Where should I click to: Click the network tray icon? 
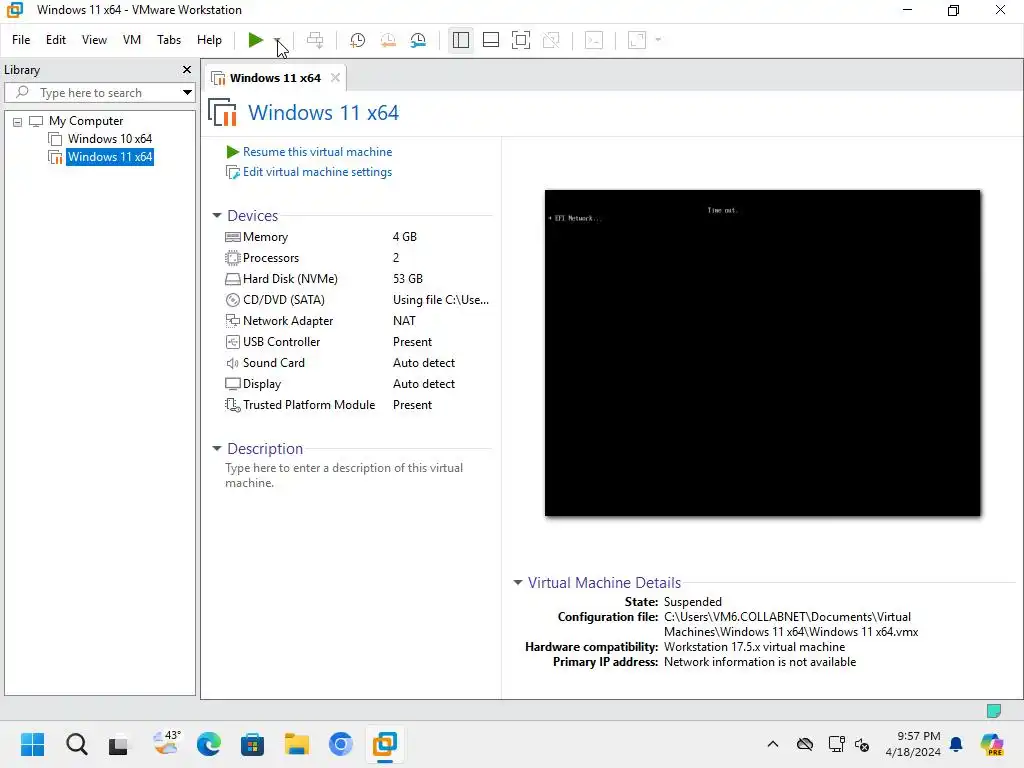[x=836, y=744]
